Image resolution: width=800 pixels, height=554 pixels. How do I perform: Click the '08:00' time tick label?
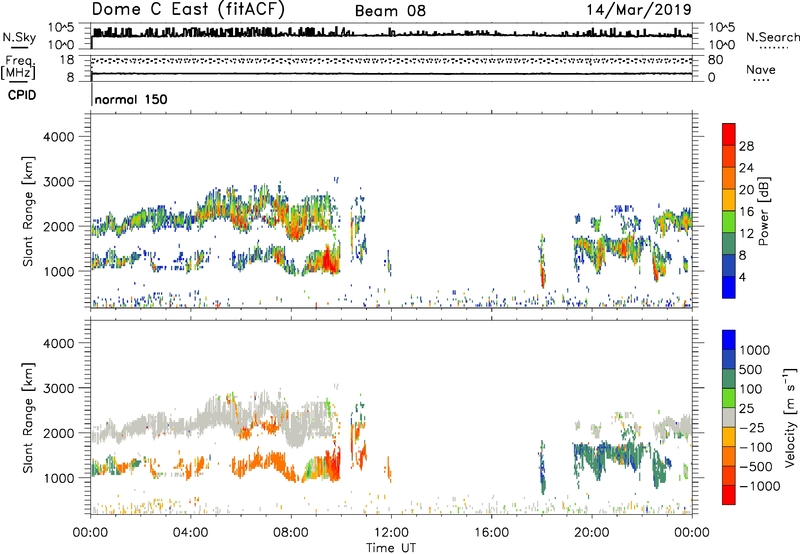291,533
